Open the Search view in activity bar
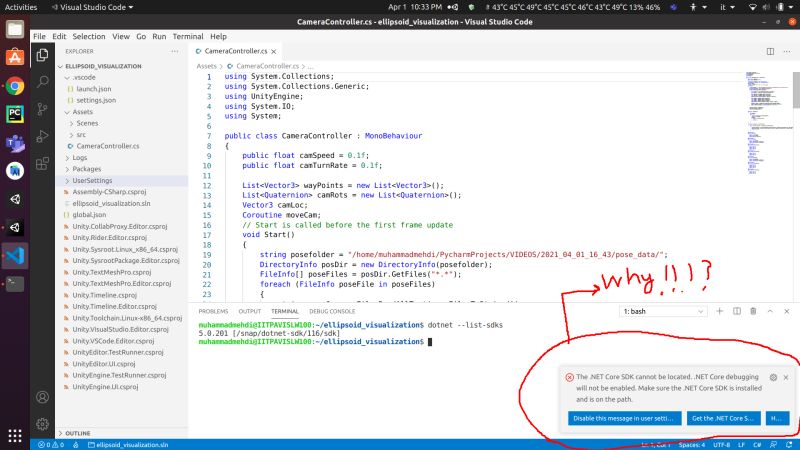 (42, 82)
